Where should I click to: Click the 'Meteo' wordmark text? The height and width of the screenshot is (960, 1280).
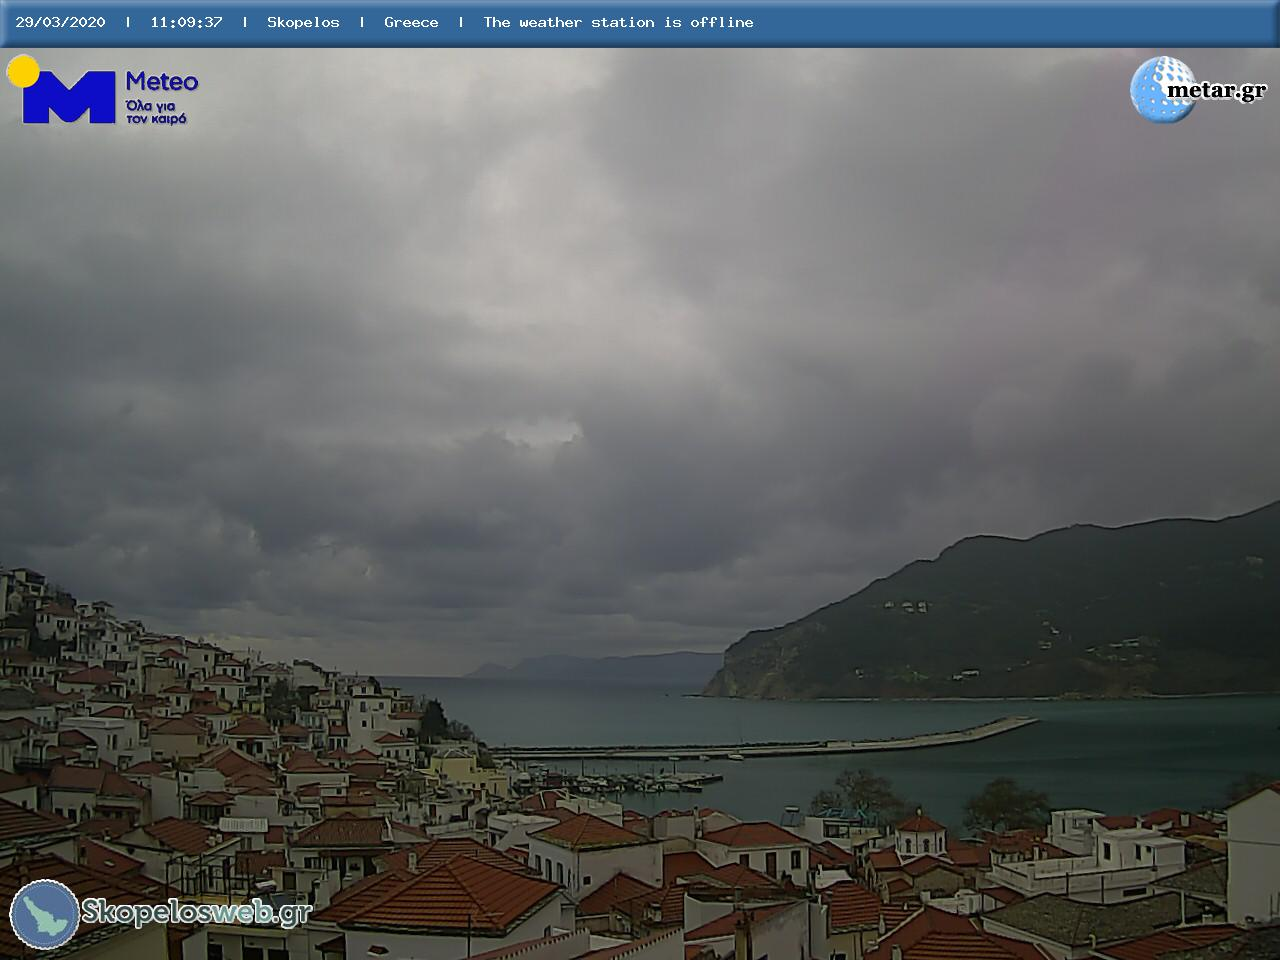[x=162, y=81]
